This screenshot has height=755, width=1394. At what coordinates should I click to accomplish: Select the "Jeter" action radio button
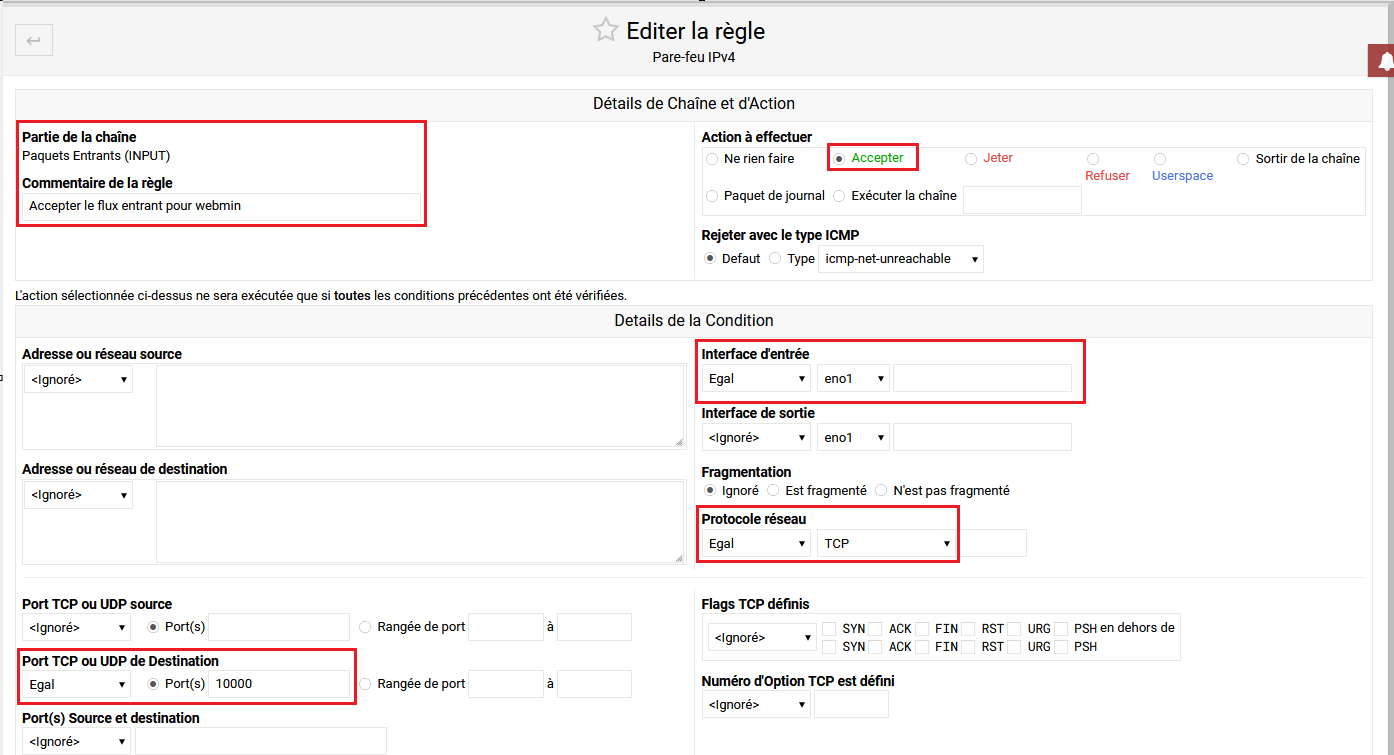pyautogui.click(x=970, y=158)
